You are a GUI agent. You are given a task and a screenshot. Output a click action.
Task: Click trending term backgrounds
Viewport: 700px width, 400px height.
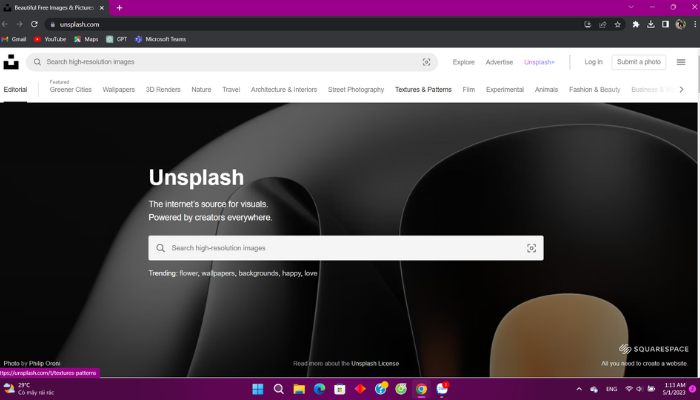258,273
